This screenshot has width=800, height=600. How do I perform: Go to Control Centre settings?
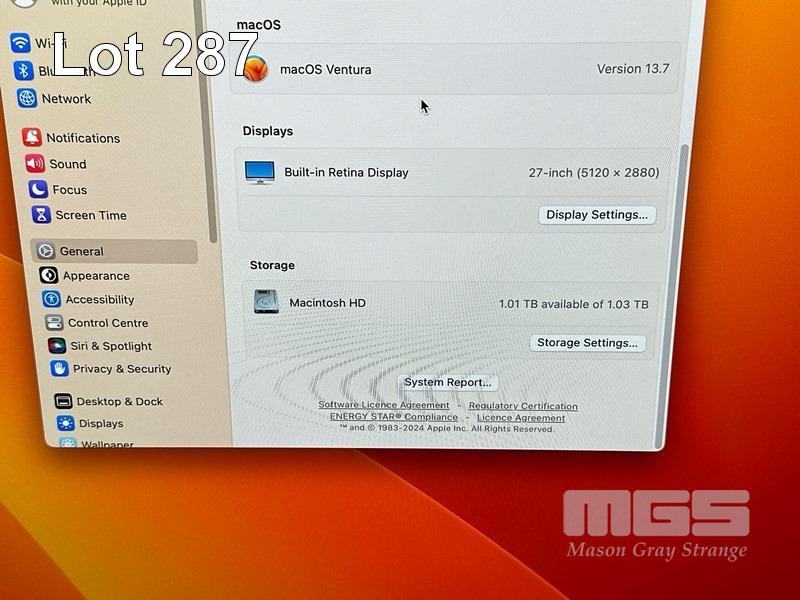107,323
